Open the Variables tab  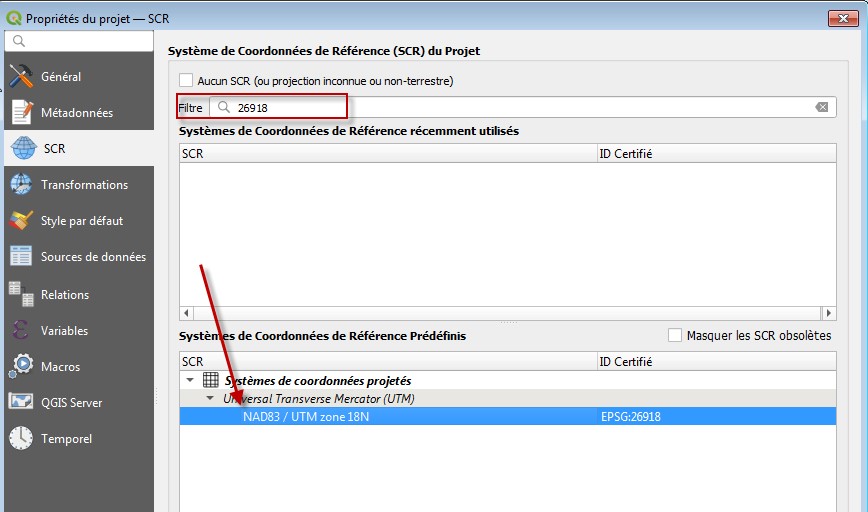coord(79,330)
